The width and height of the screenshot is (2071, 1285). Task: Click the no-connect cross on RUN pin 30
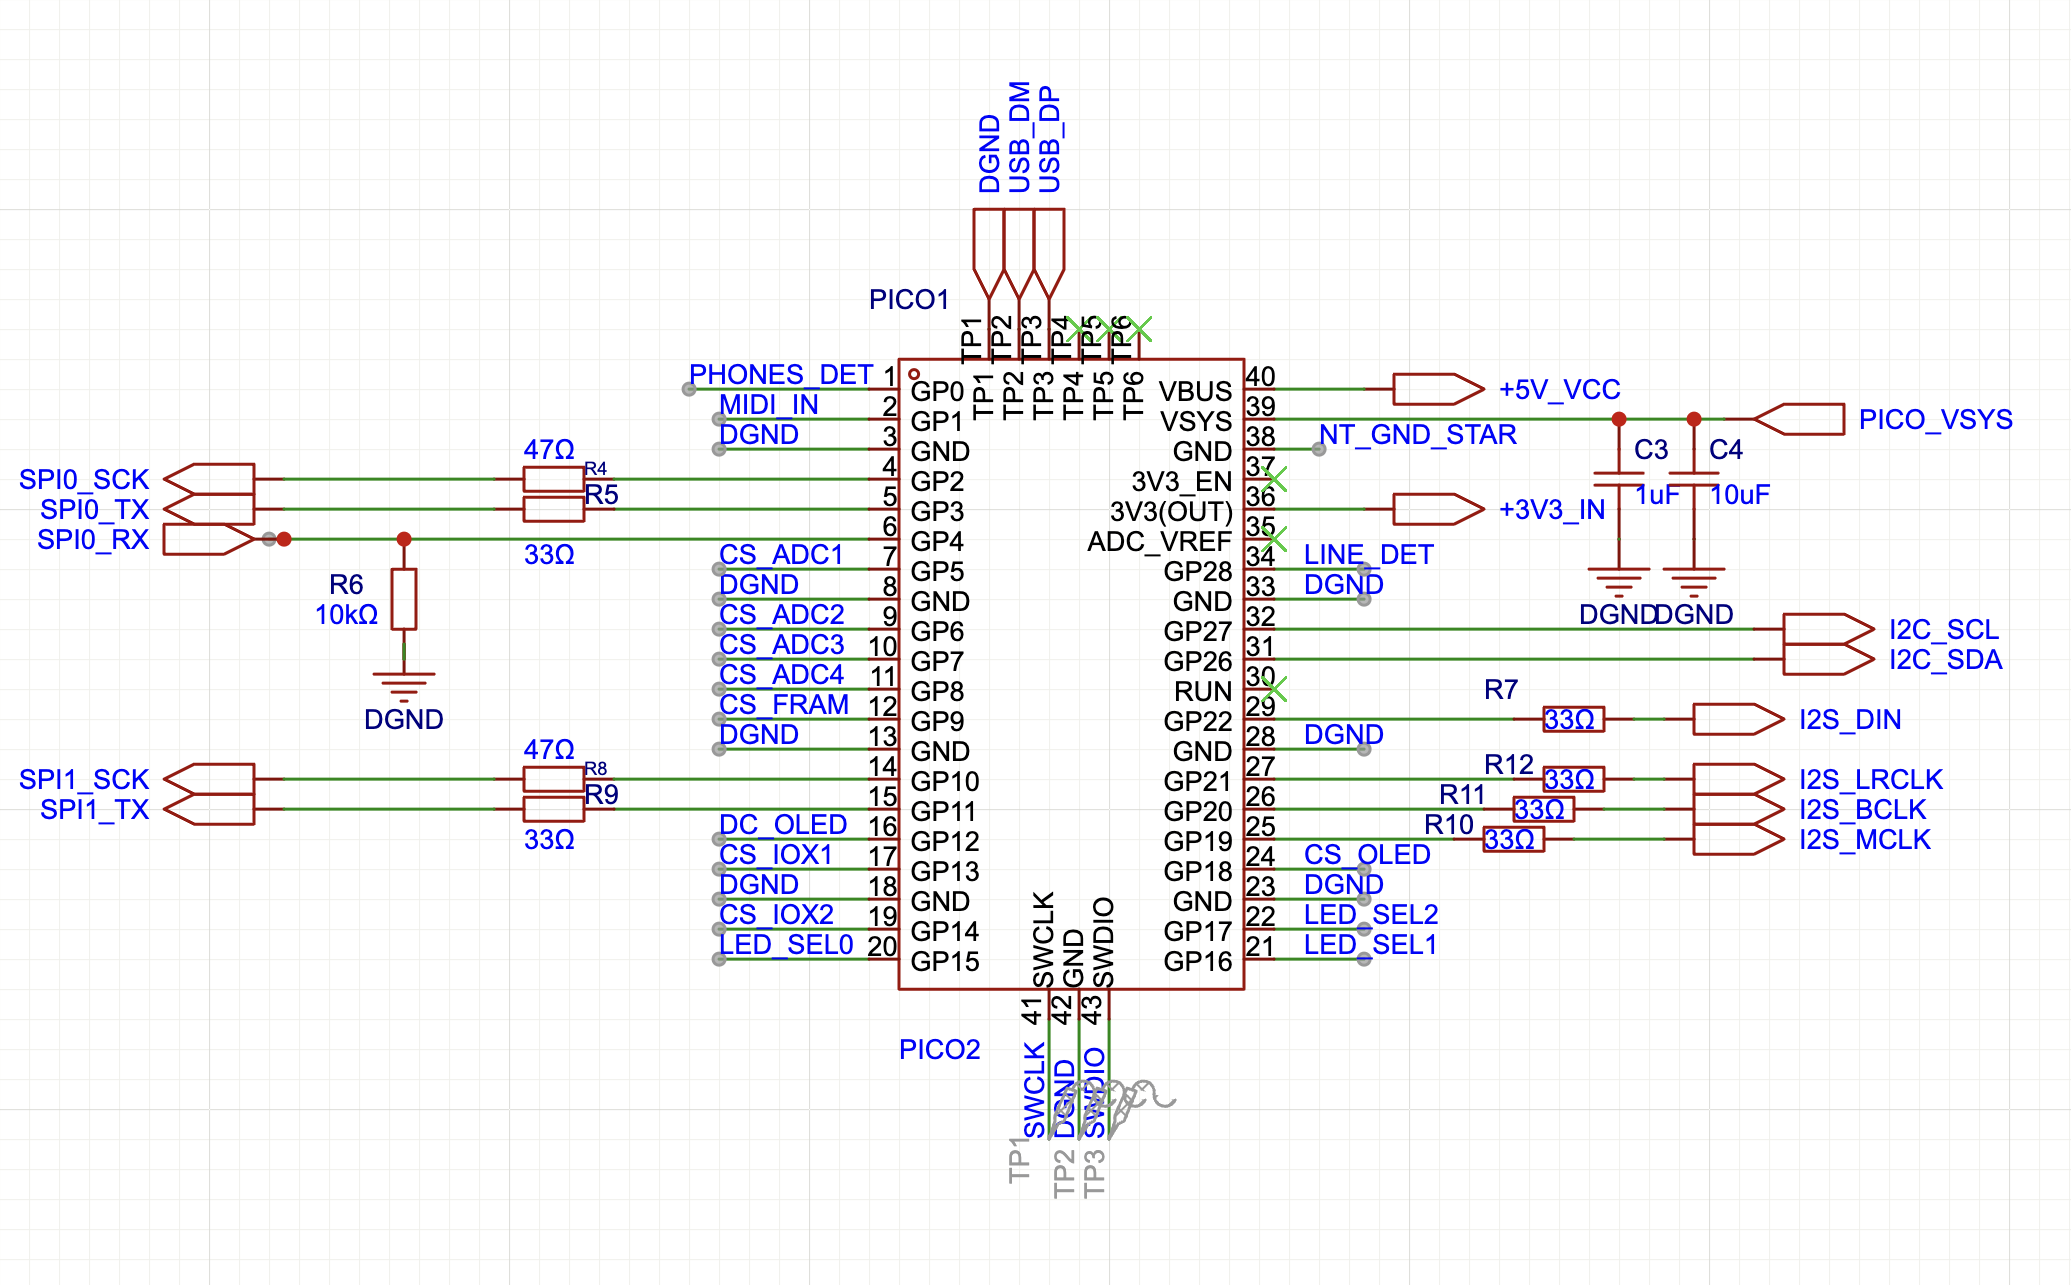1274,689
